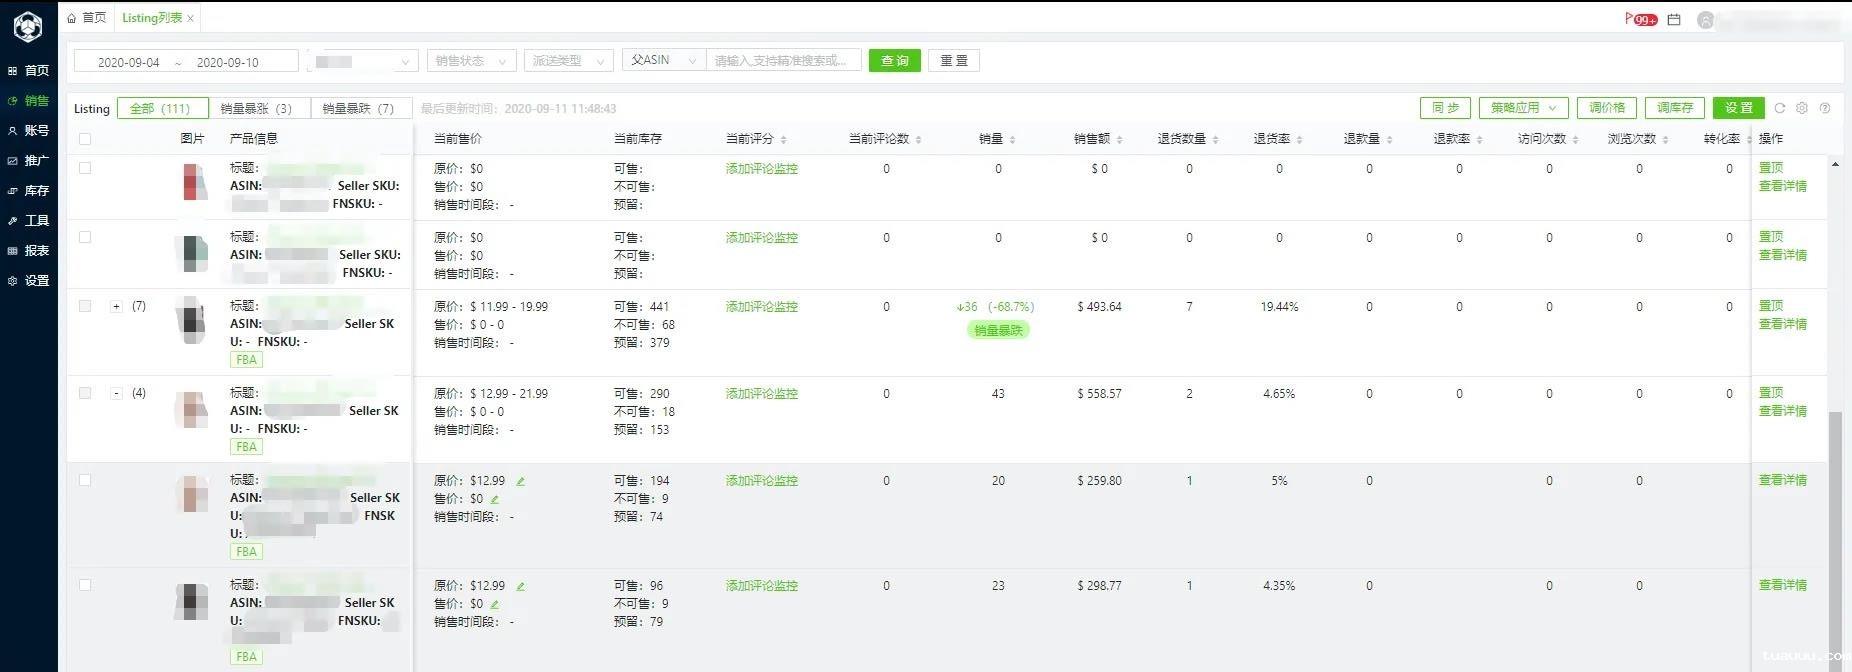This screenshot has width=1852, height=672.
Task: Check the box for the row with 7 variants
Action: tap(85, 306)
